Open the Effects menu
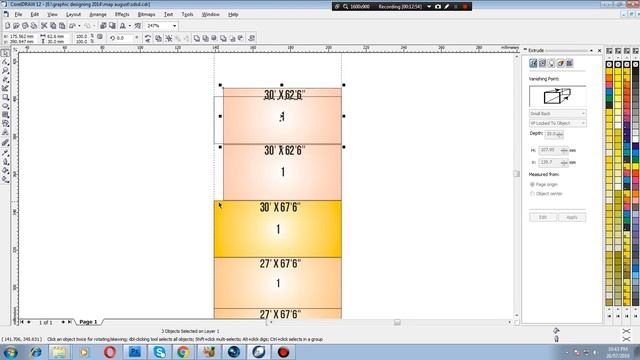The height and width of the screenshot is (360, 640). (122, 14)
